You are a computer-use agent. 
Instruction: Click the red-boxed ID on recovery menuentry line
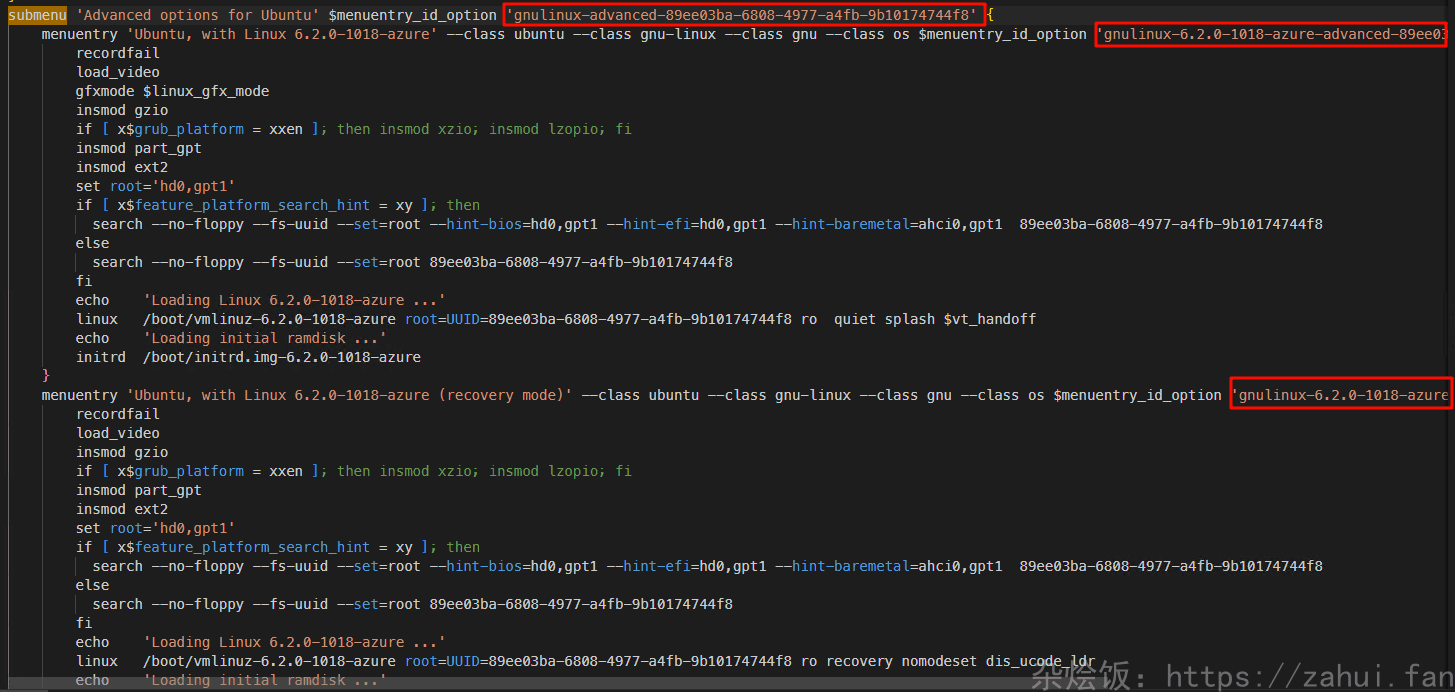[x=1340, y=395]
